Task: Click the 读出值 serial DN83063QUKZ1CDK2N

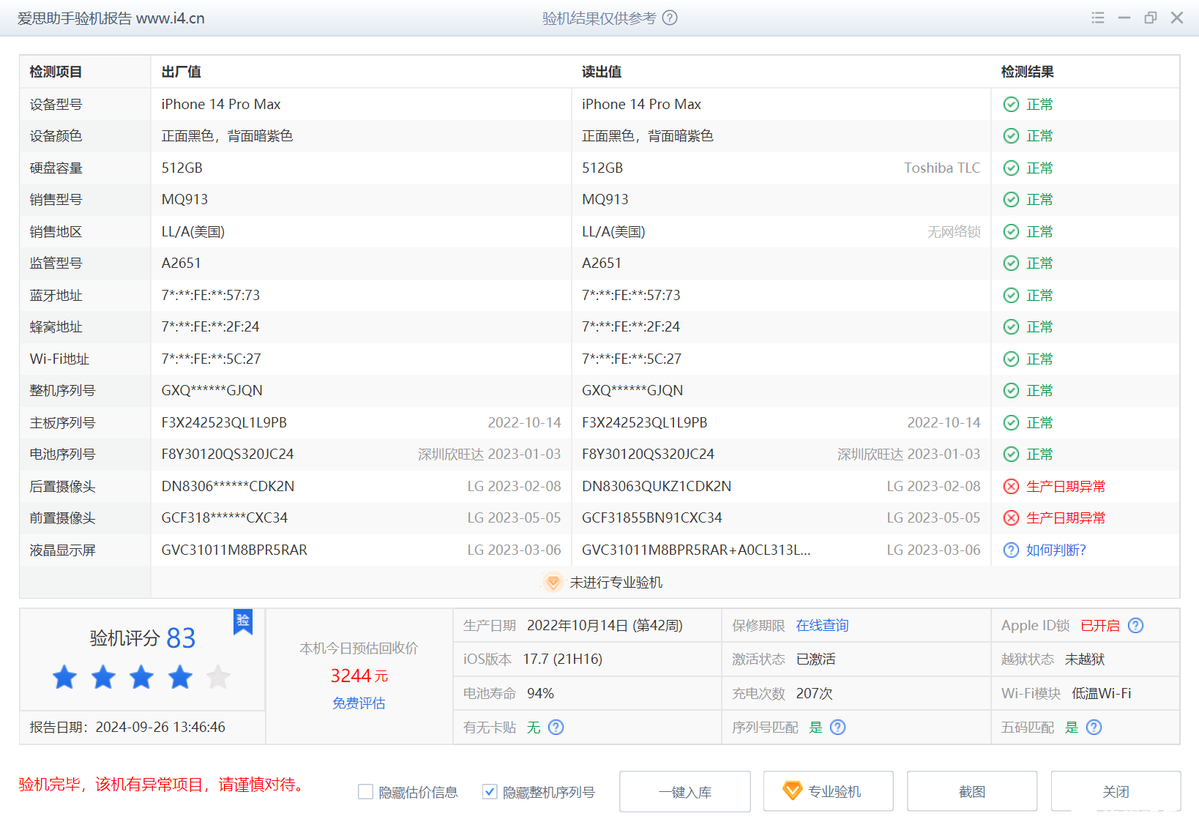Action: [656, 487]
